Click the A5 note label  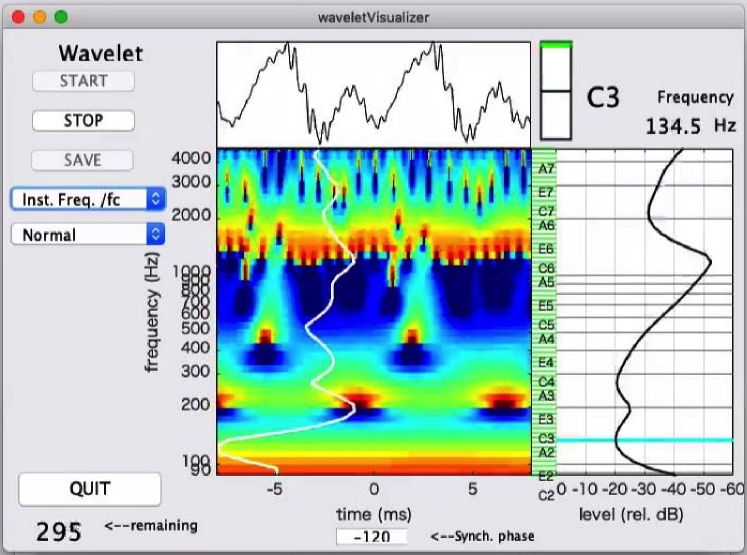point(546,282)
